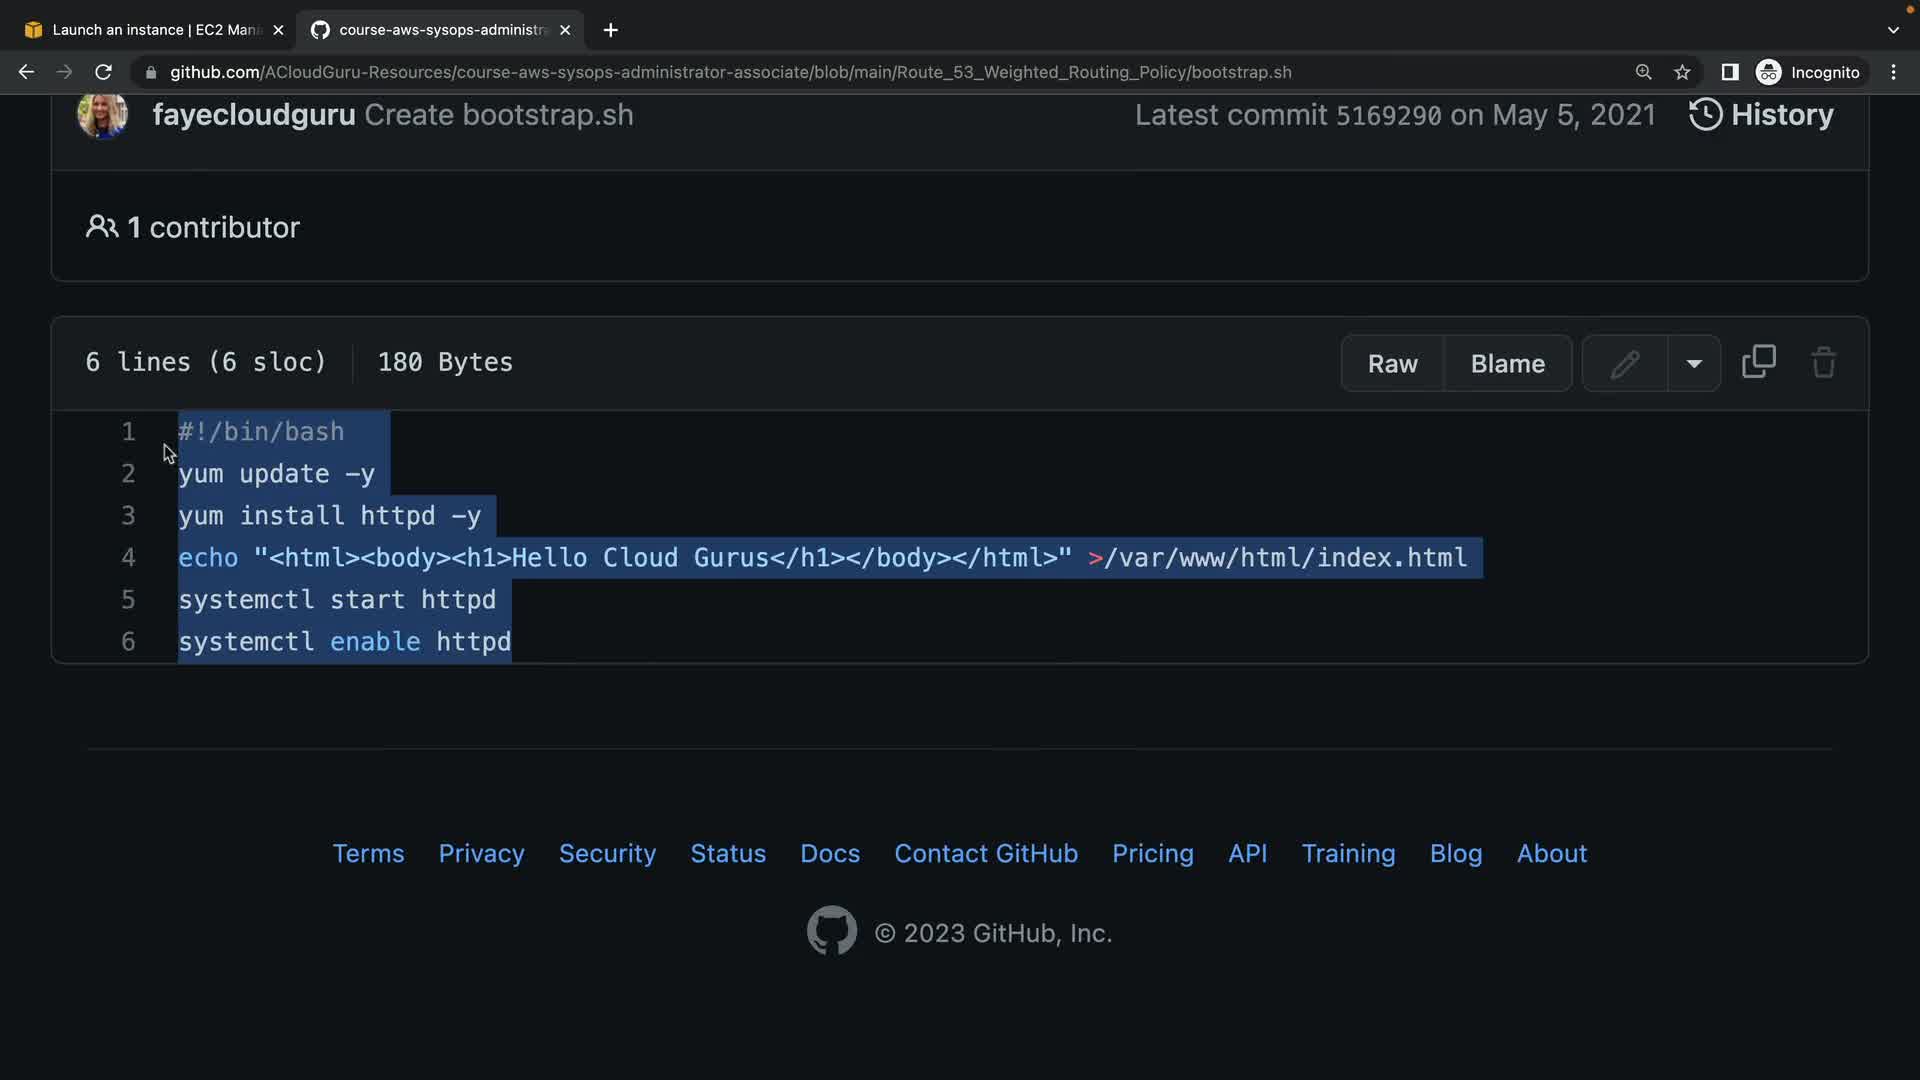This screenshot has height=1080, width=1920.
Task: Switch to Launch an instance EC2 tab
Action: point(150,30)
